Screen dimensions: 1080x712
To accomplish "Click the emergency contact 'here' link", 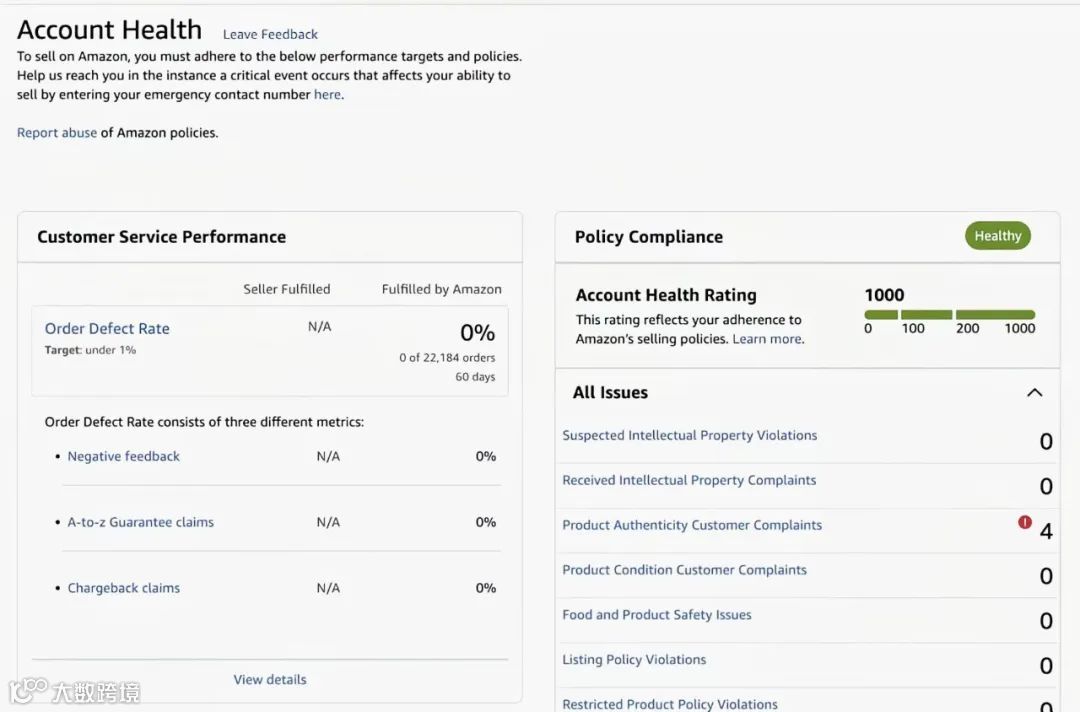I will [x=327, y=95].
